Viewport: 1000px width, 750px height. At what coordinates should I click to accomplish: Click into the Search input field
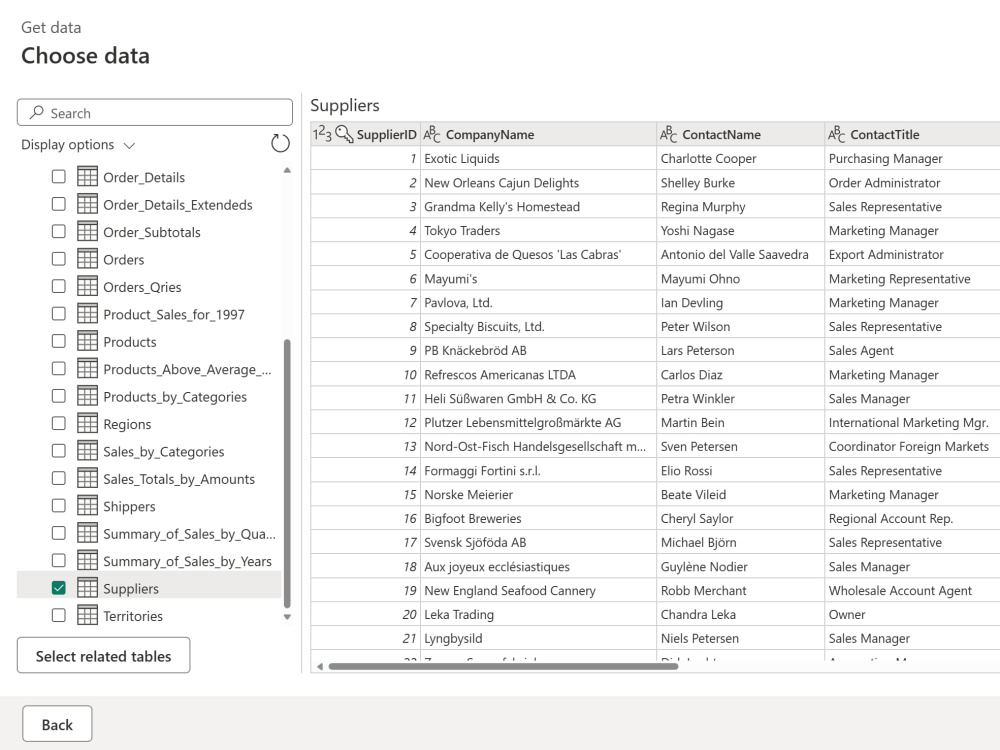(155, 112)
